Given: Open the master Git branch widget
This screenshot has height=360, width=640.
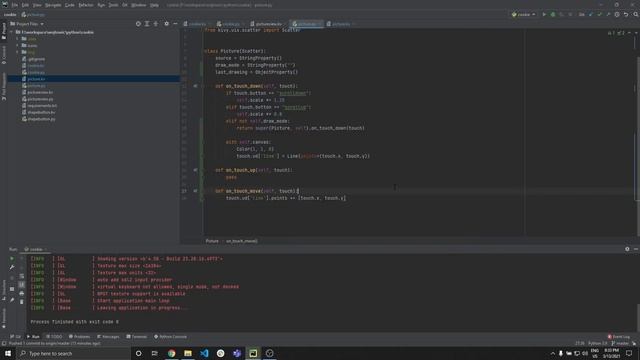Looking at the screenshot, I should tap(620, 343).
